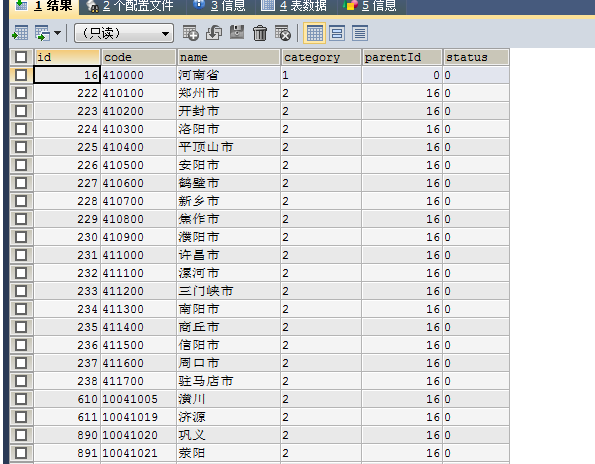Select the name cell 信阳市
The height and width of the screenshot is (464, 595).
228,345
